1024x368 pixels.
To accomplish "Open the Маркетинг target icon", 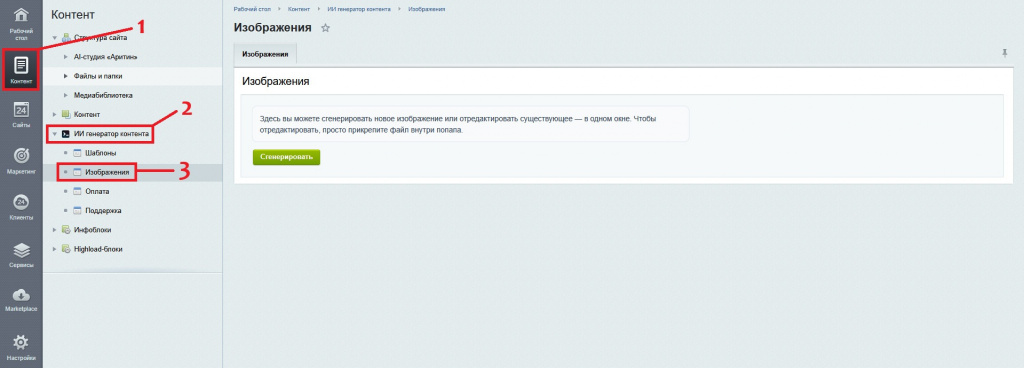I will pyautogui.click(x=21, y=156).
